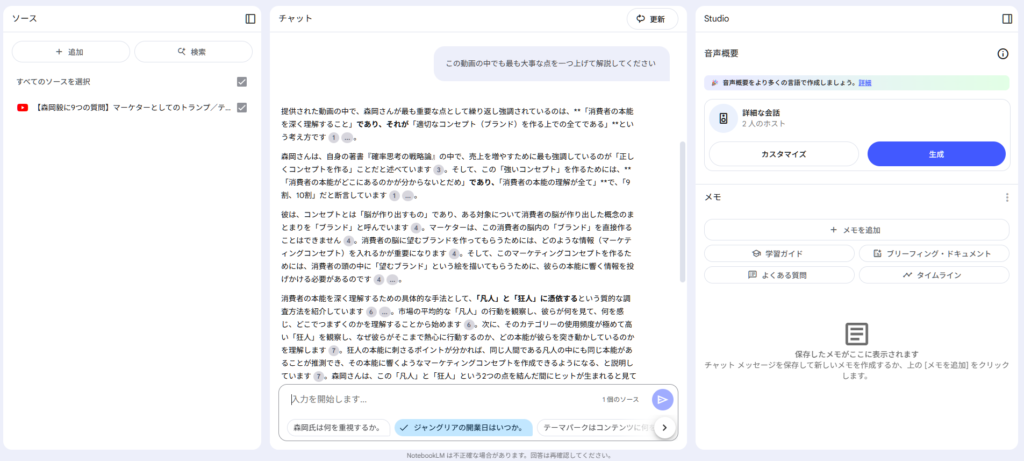This screenshot has height=461, width=1024.
Task: Toggle the すべてのソースを選択 checkbox
Action: [x=241, y=82]
